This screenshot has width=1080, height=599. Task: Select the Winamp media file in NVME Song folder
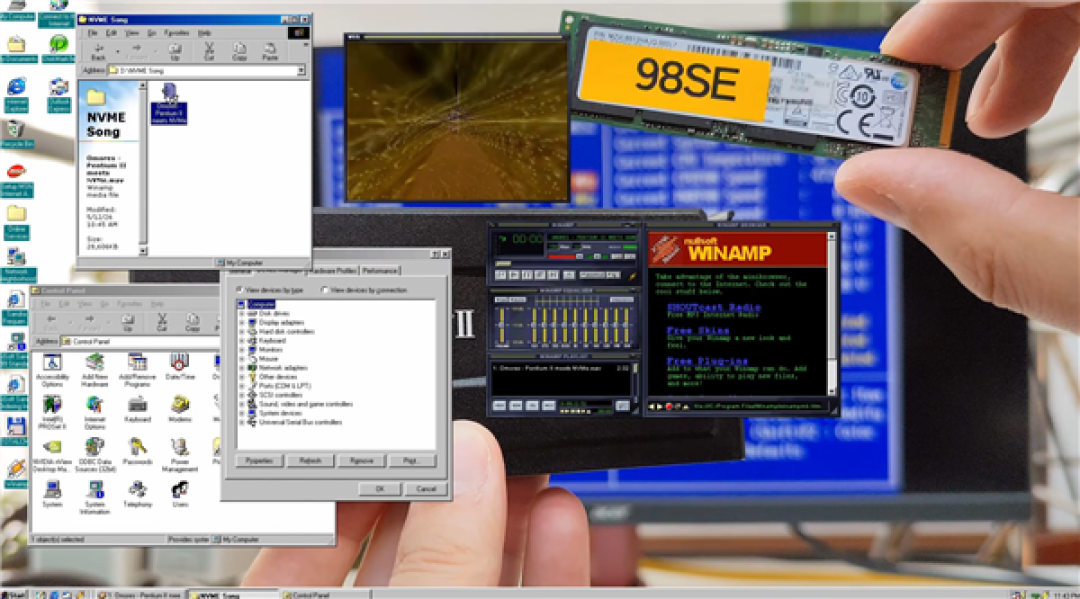point(169,104)
